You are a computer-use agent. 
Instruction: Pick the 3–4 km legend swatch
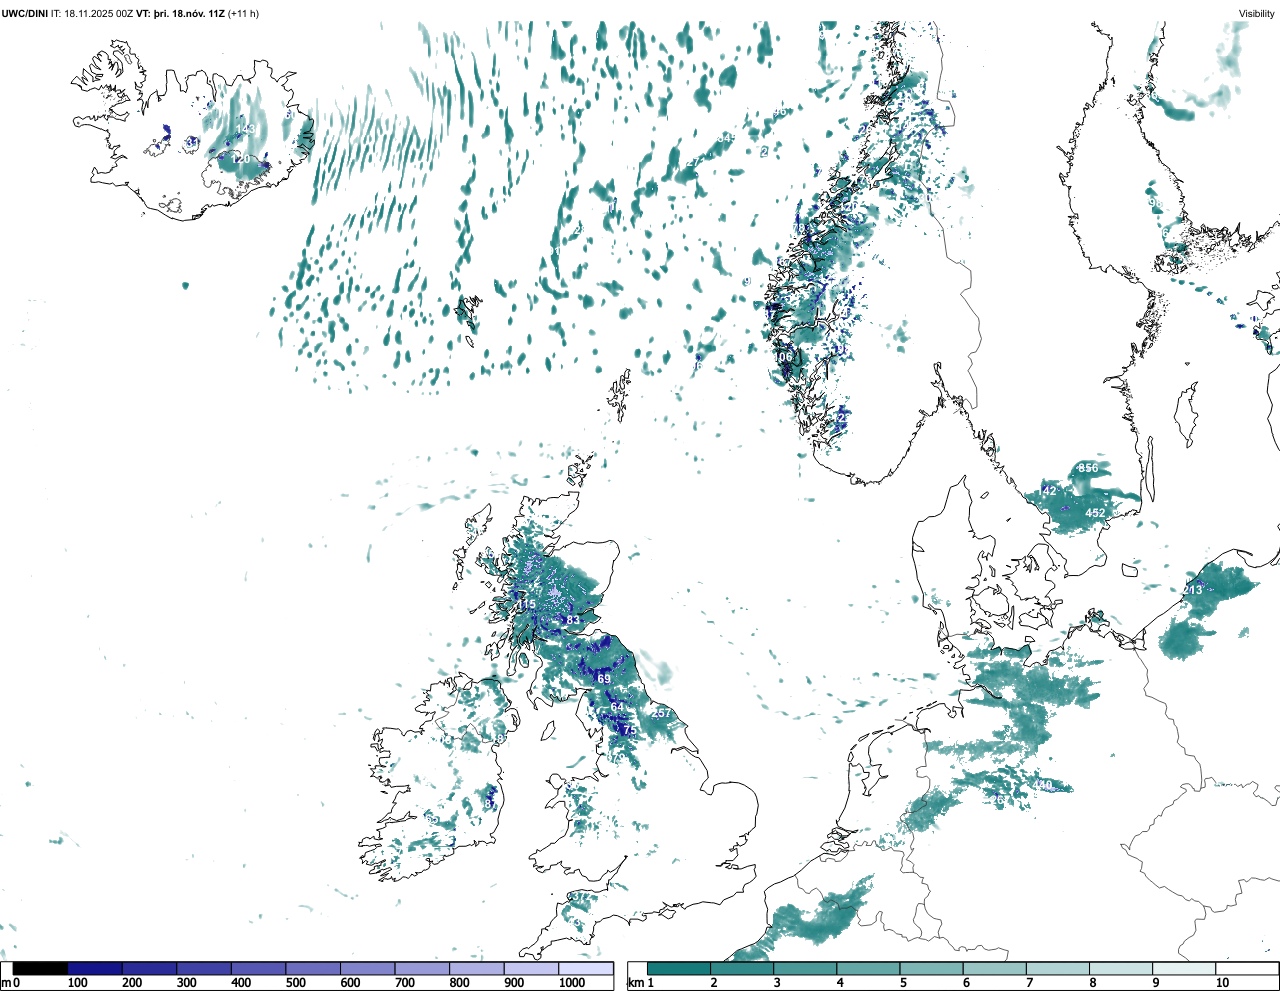click(805, 968)
